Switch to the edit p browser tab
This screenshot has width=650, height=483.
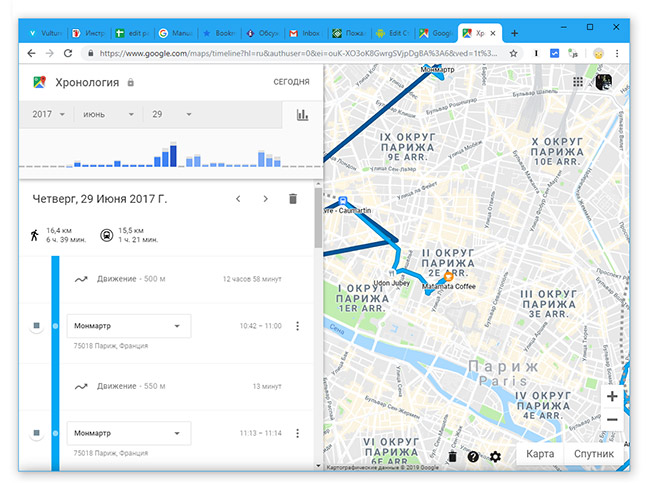[132, 33]
